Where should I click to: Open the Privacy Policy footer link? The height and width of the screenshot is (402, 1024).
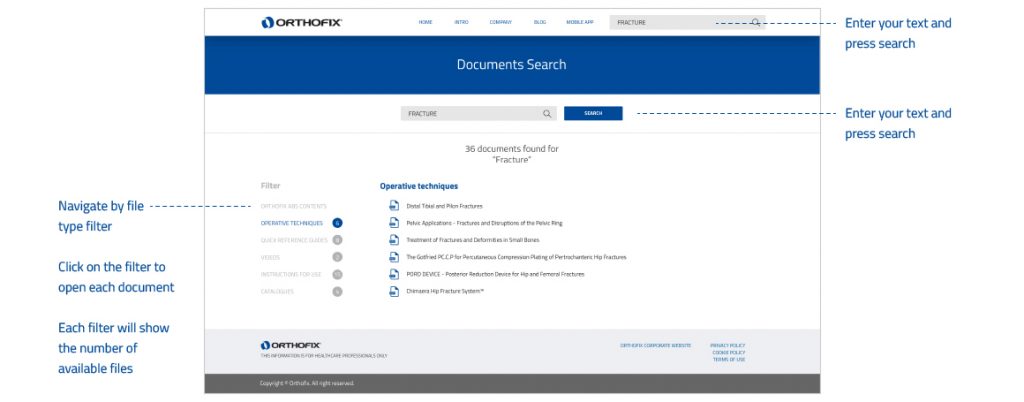click(x=728, y=345)
